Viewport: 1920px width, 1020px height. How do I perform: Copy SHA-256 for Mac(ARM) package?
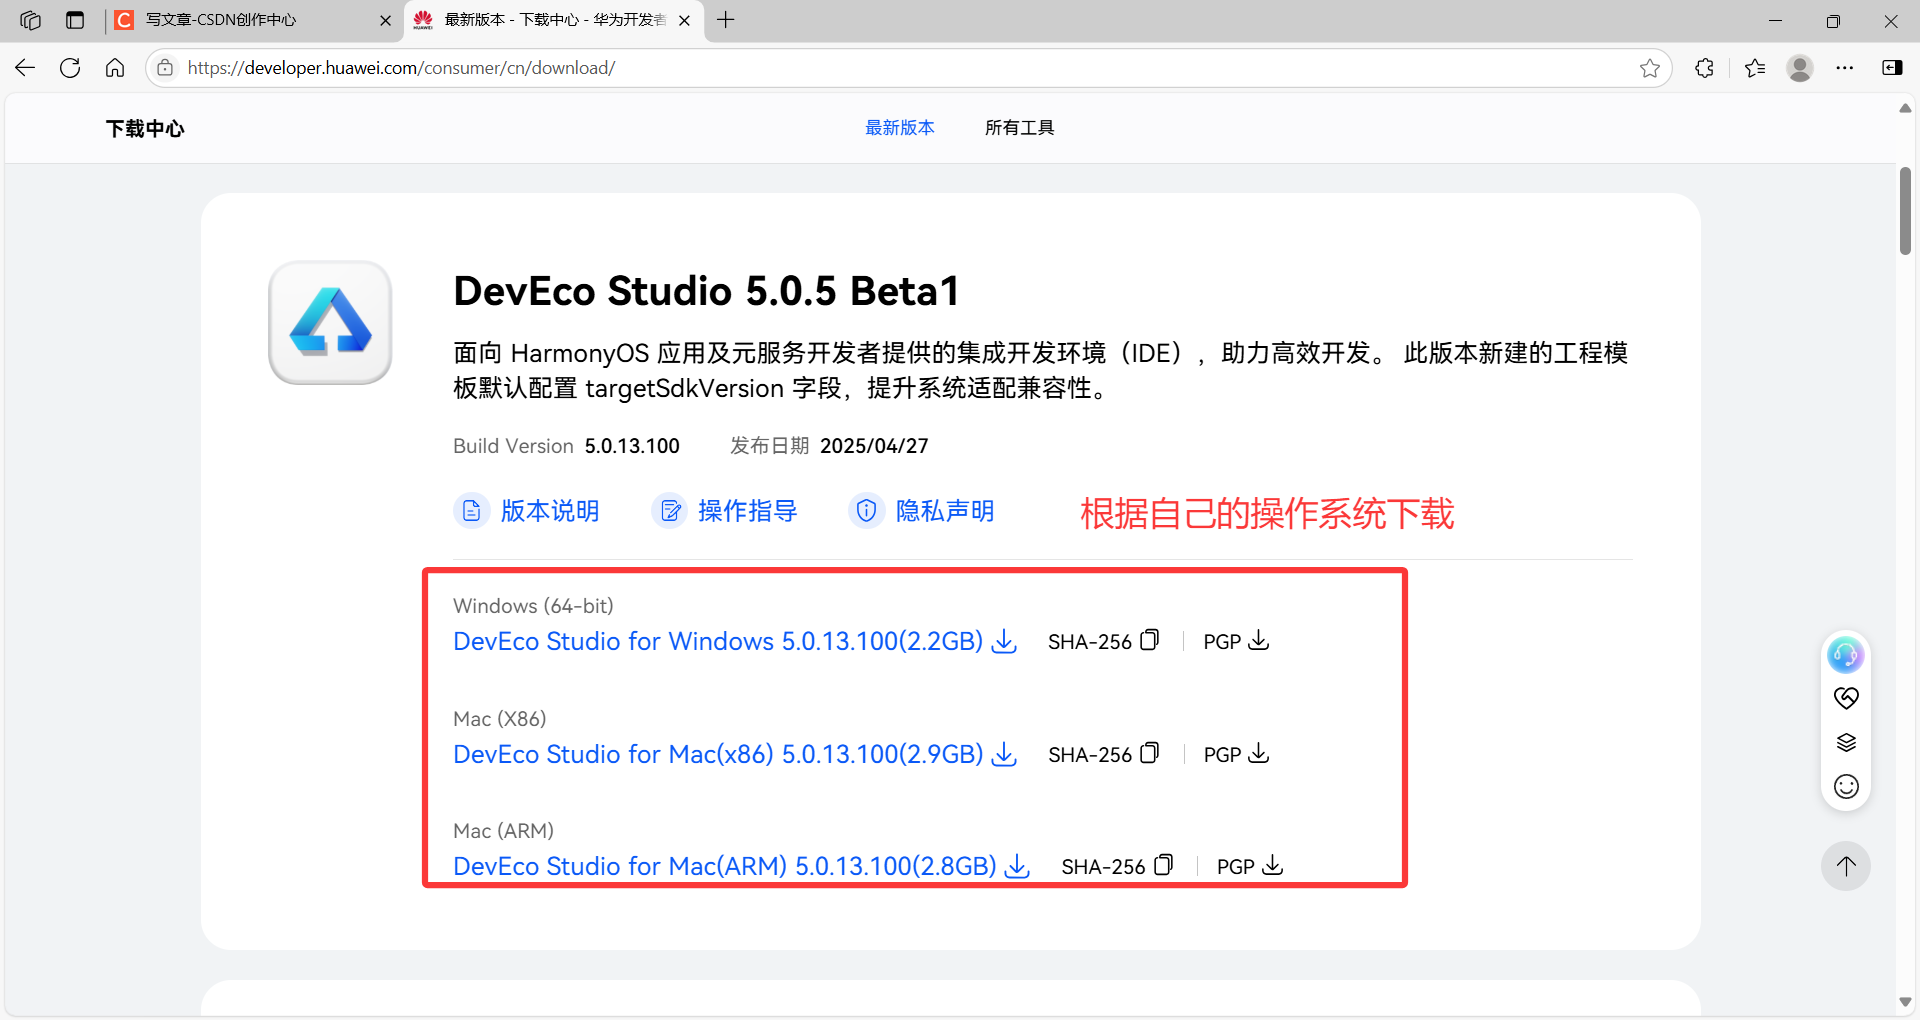(1164, 865)
